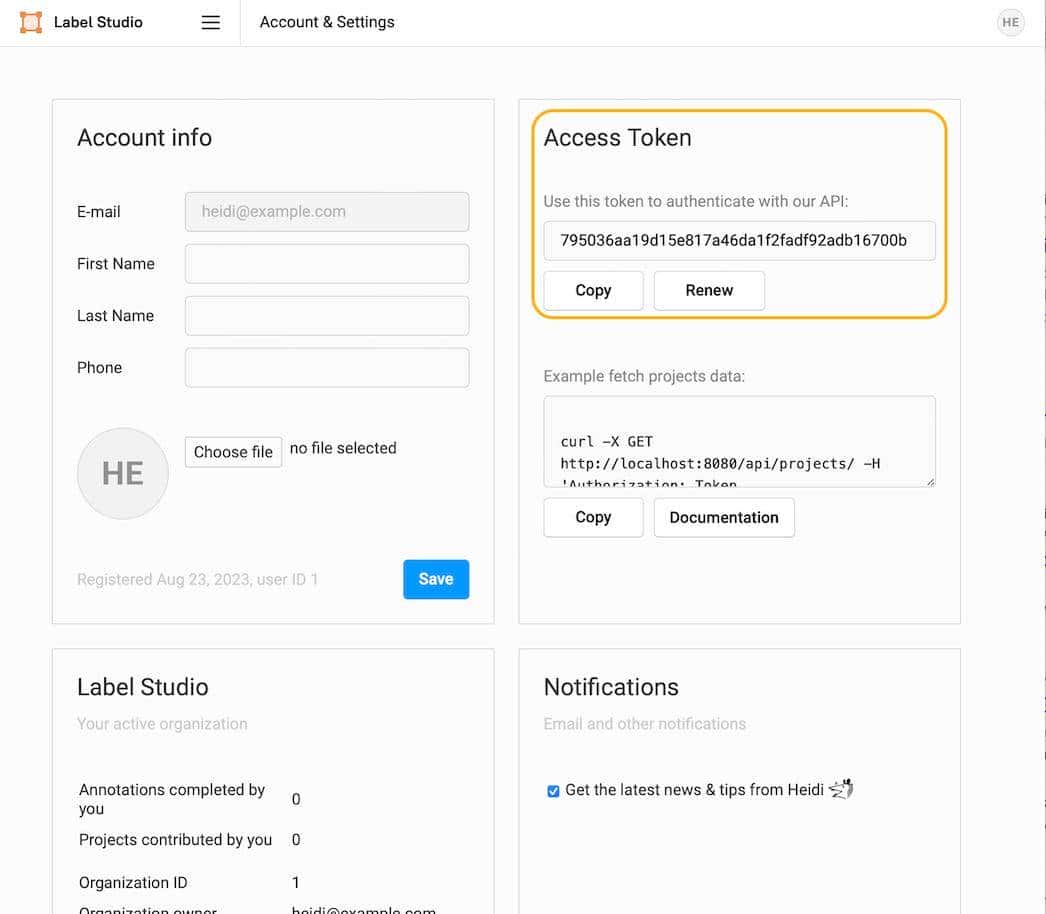Click the disabled E-mail field
The width and height of the screenshot is (1046, 914).
pyautogui.click(x=327, y=212)
